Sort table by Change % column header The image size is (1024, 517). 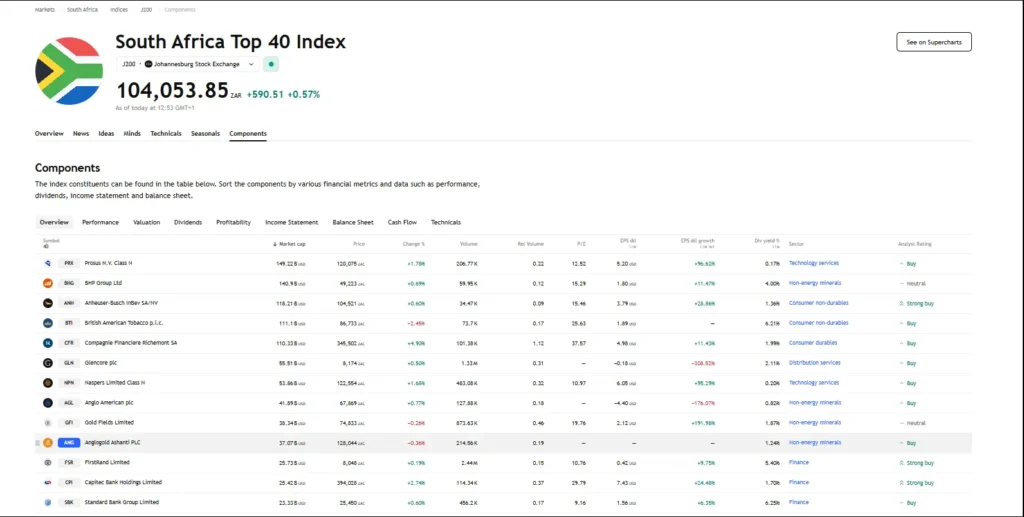pos(414,244)
